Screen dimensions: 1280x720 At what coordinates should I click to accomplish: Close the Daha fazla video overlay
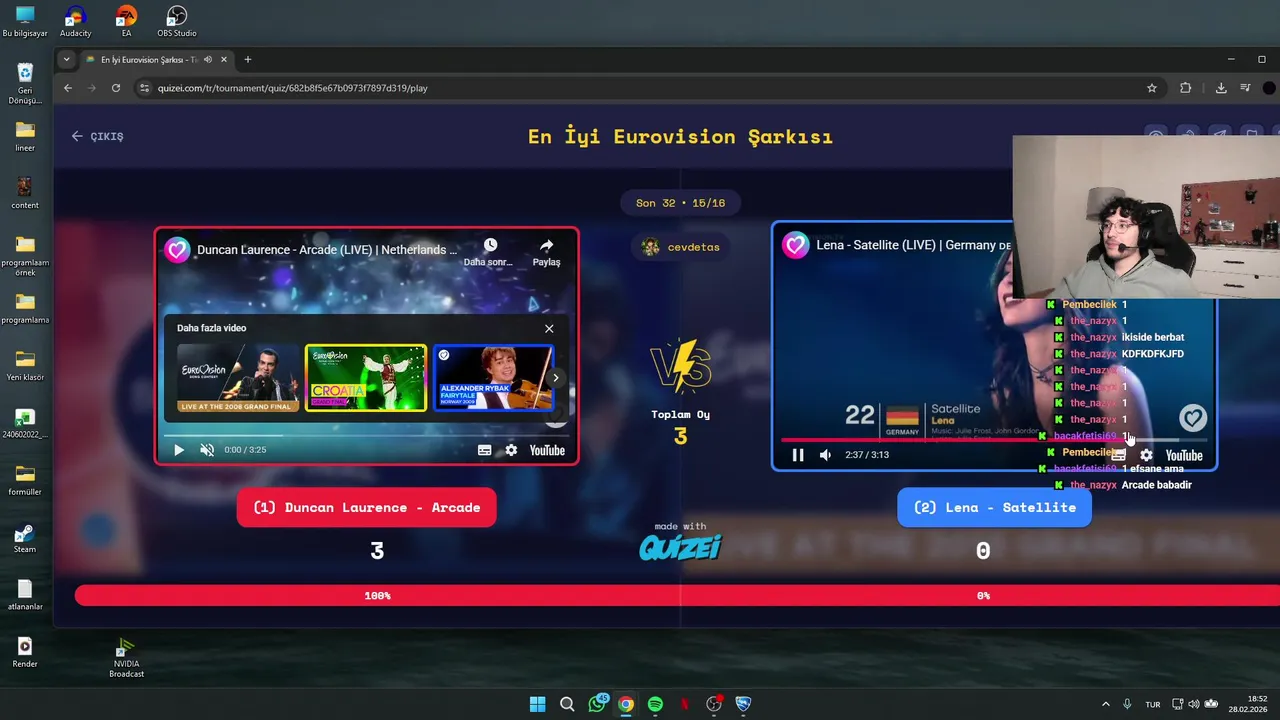549,328
